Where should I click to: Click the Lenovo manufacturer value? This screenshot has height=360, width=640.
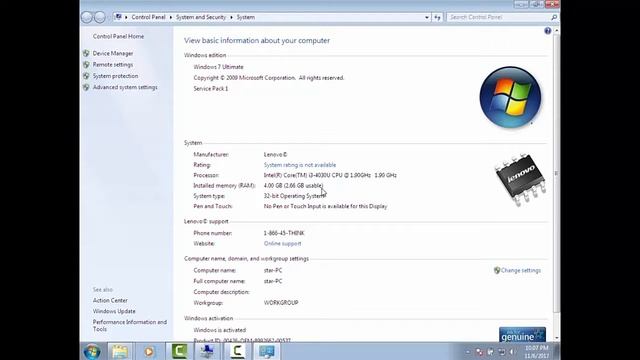(x=276, y=155)
